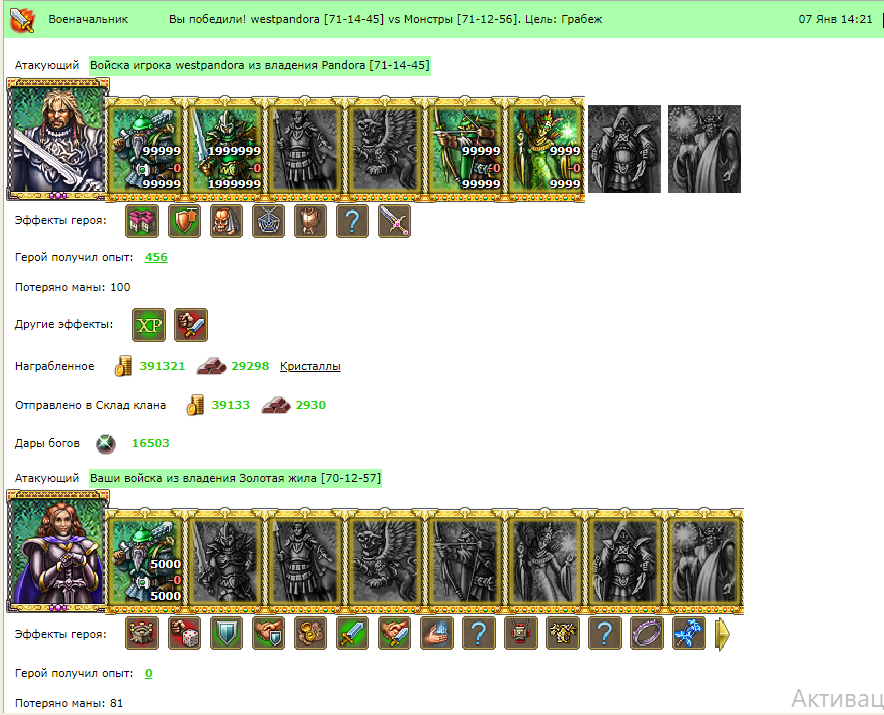Click the spider web amulet effect icon

268,220
